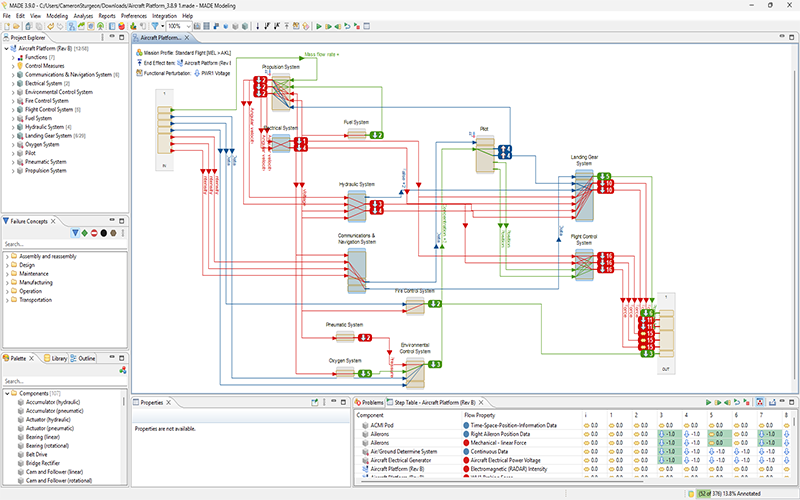This screenshot has width=800, height=500.
Task: Toggle the red no-entry filter in Failure Concepts
Action: (x=94, y=233)
